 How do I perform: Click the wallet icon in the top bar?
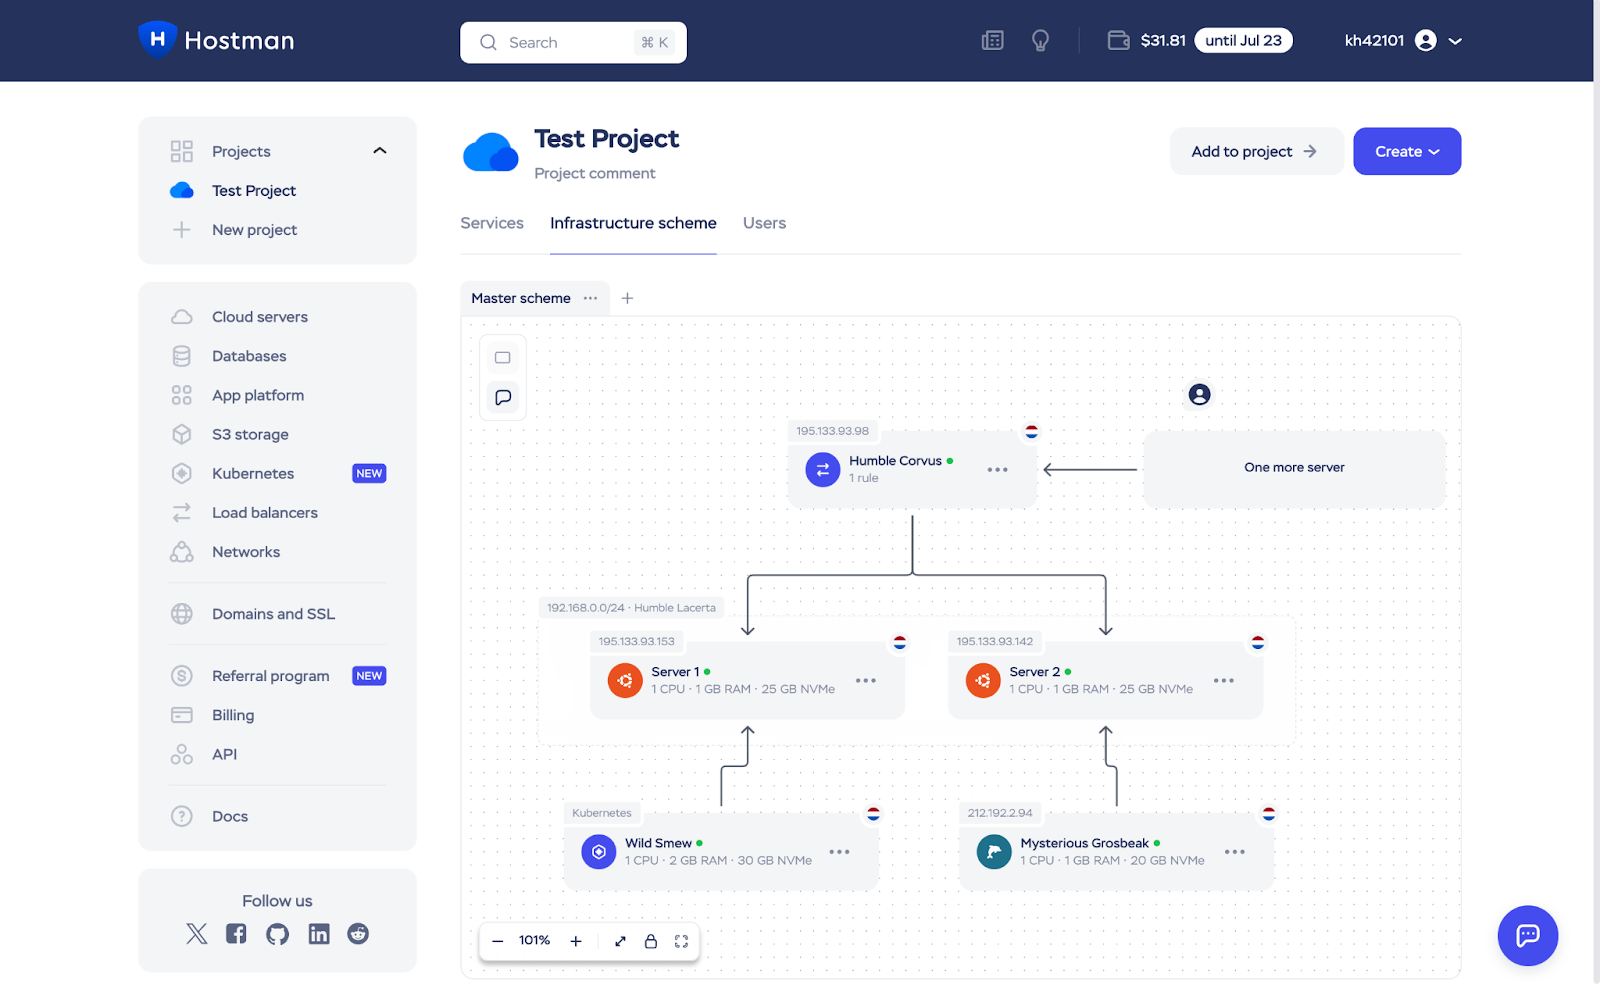[x=1118, y=40]
